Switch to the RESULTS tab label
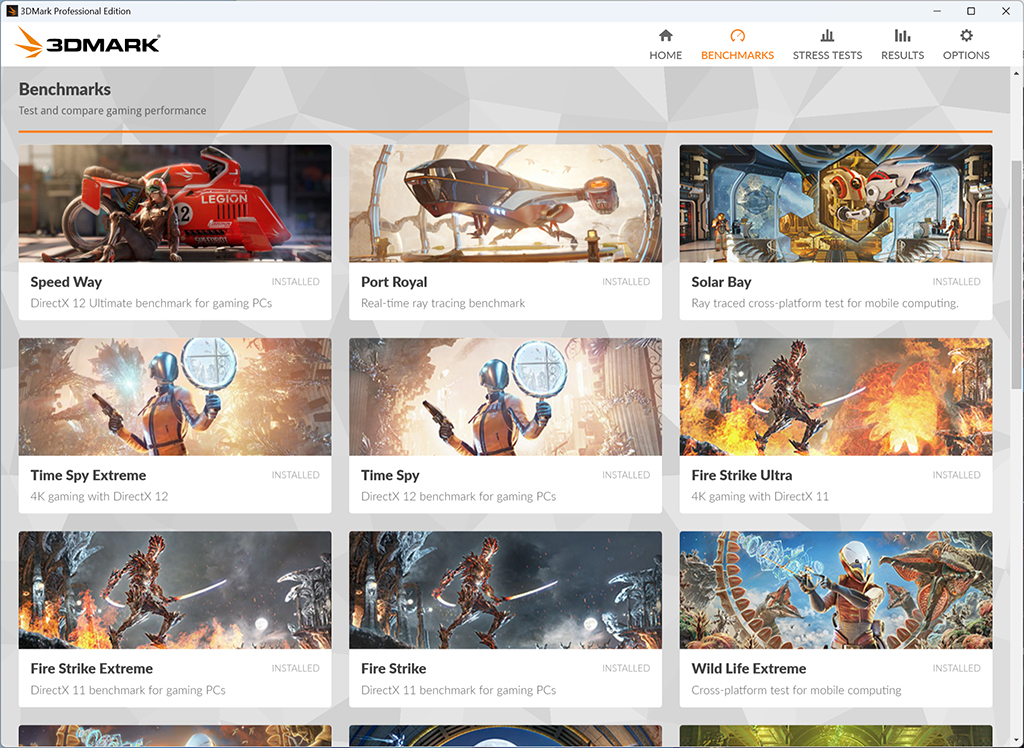The image size is (1024, 748). click(903, 56)
